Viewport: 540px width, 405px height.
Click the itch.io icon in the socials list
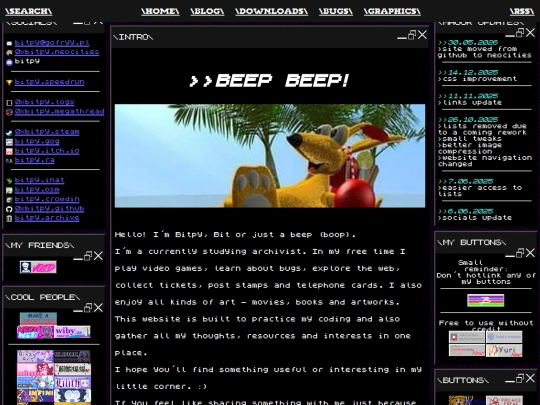click(x=9, y=151)
